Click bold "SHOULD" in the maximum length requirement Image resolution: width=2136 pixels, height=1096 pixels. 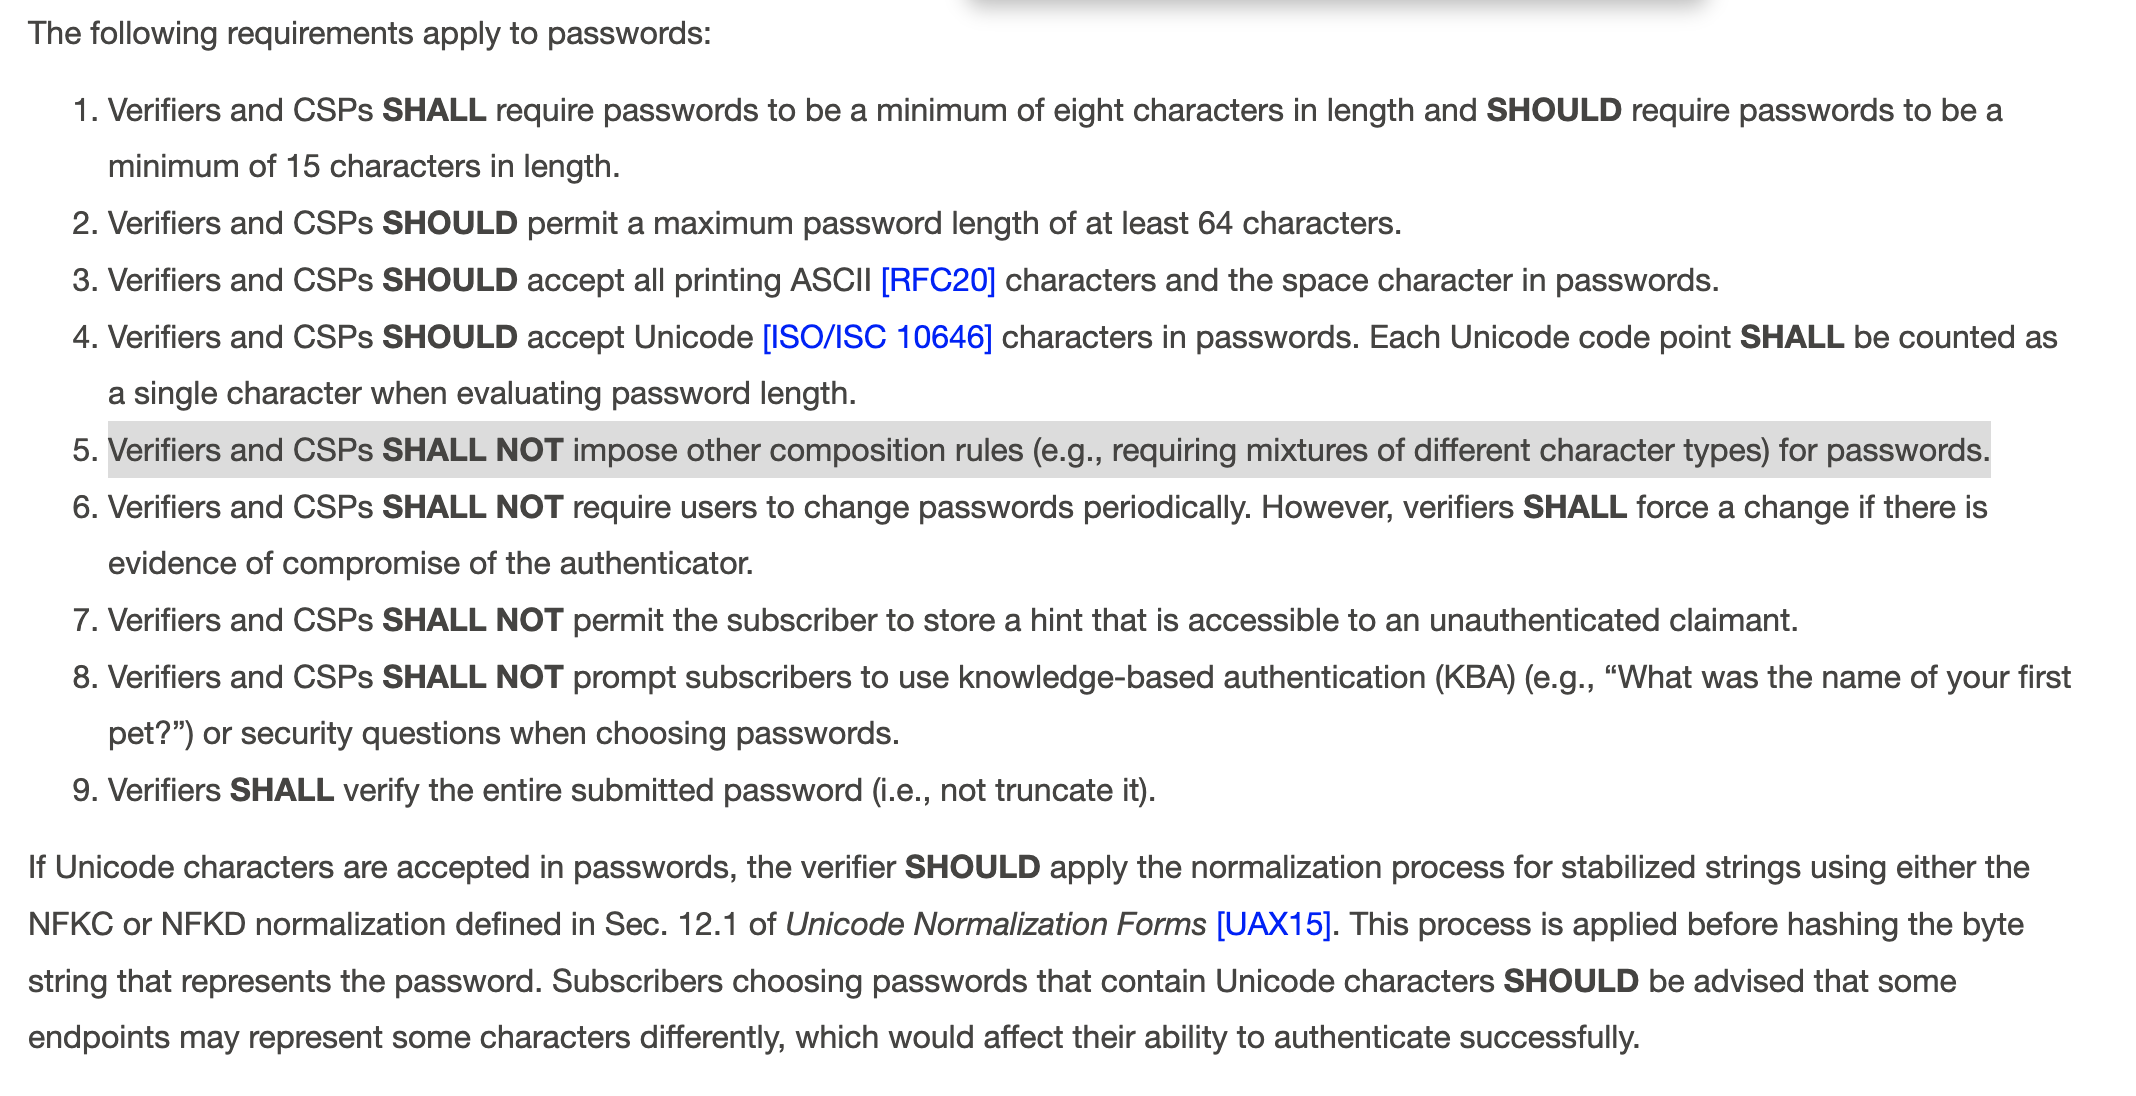point(449,223)
